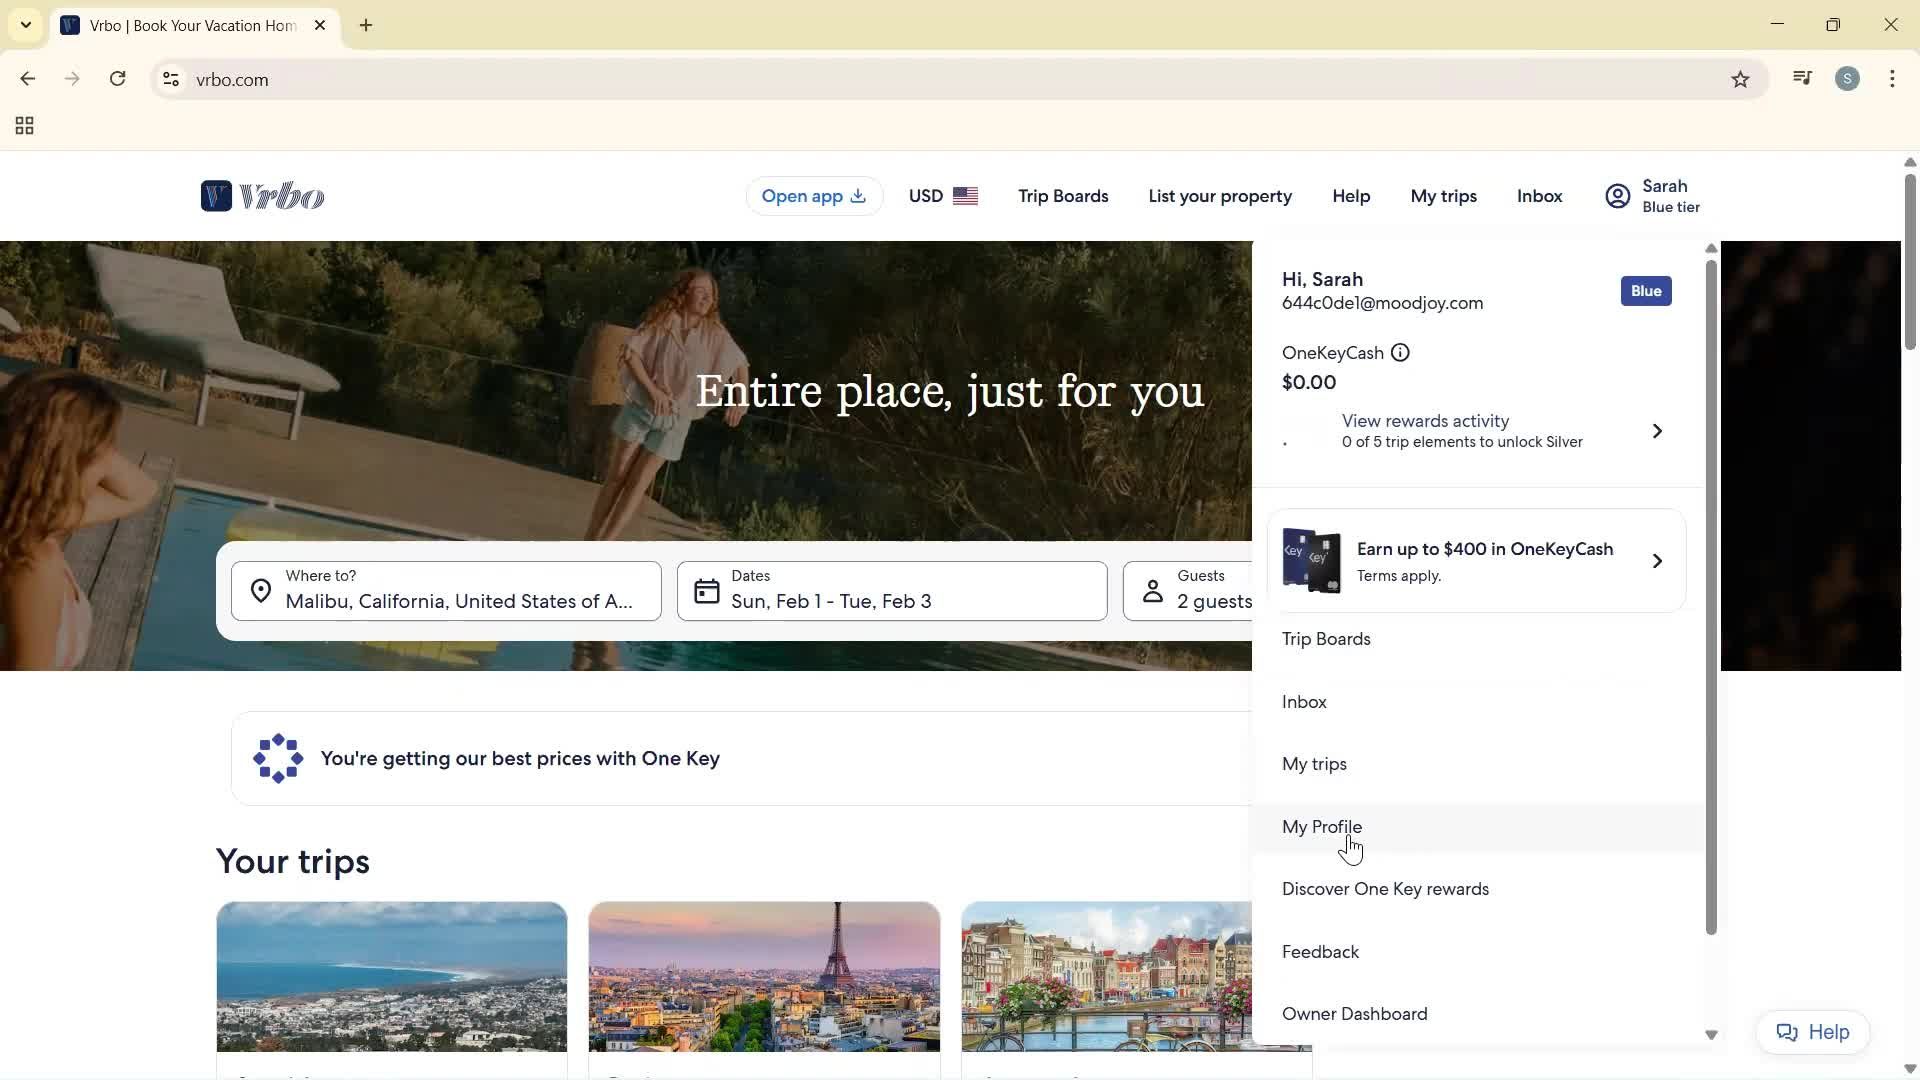1920x1080 pixels.
Task: Open Sarah's account avatar in the header
Action: coord(1617,196)
